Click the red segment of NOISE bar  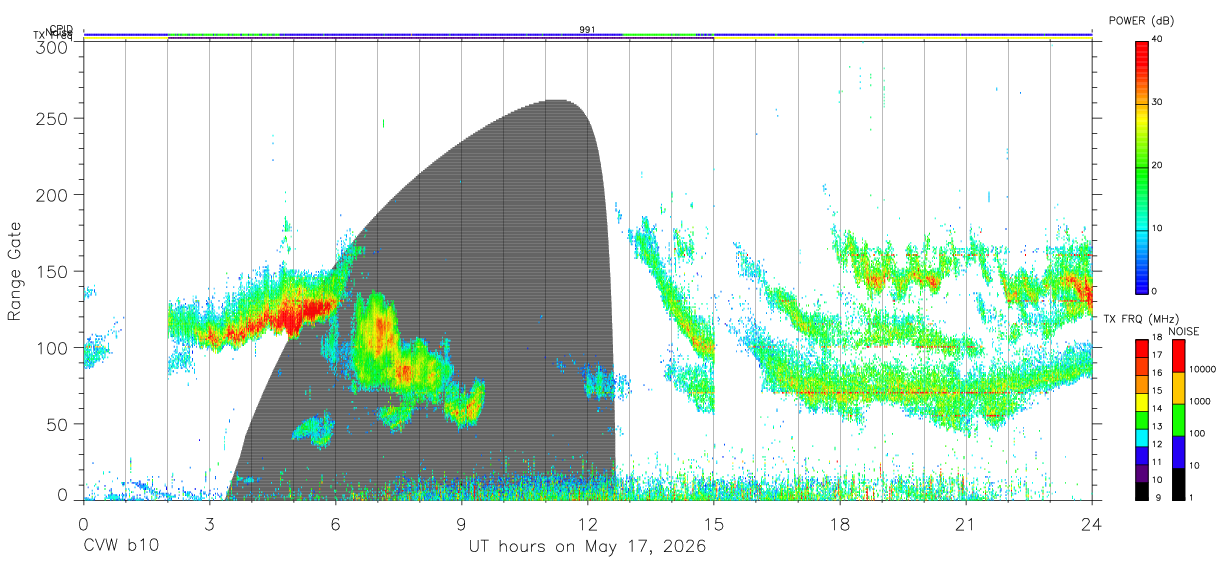tap(1179, 356)
